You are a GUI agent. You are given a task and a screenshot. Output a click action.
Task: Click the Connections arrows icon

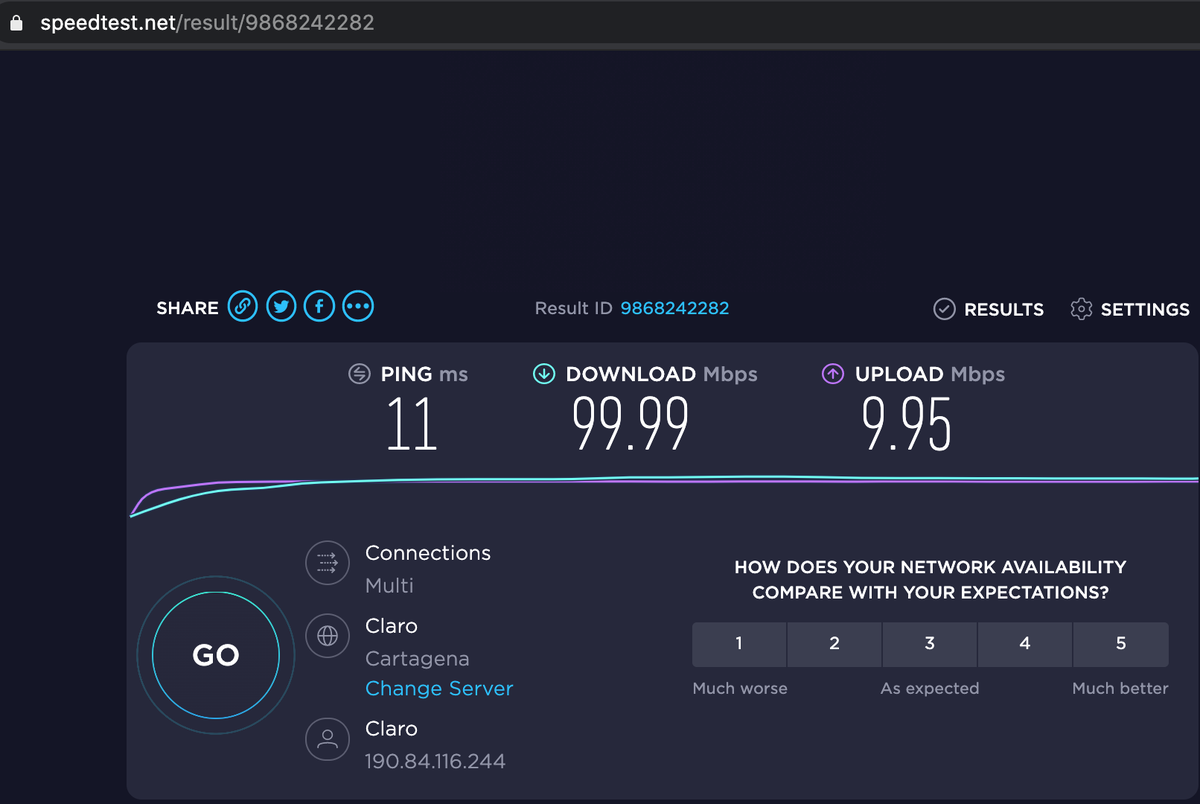(x=327, y=563)
